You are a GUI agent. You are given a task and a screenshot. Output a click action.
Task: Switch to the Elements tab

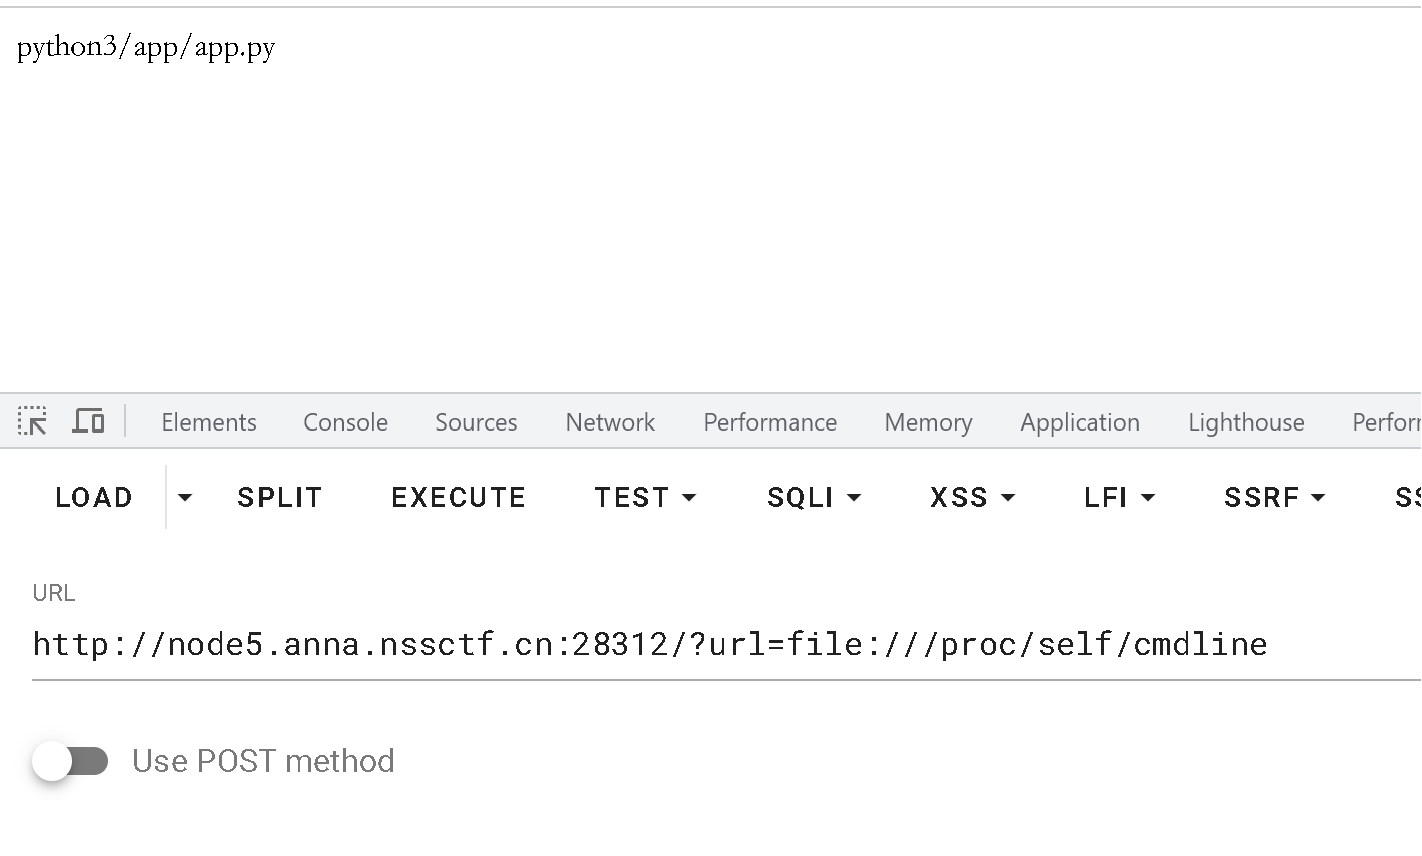[x=209, y=422]
